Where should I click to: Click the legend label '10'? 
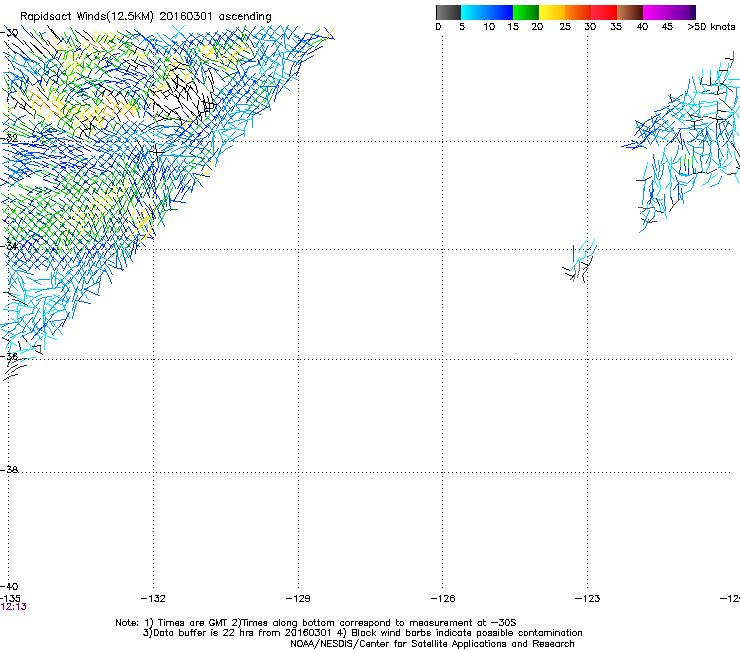(489, 27)
